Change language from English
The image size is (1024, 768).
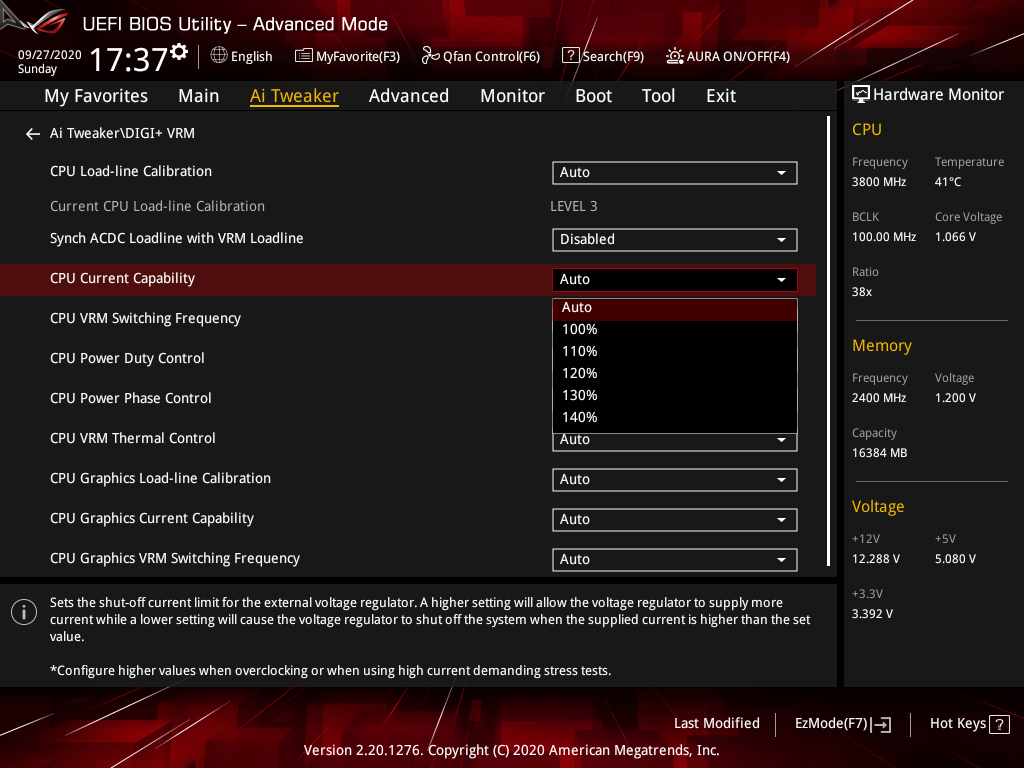(251, 57)
